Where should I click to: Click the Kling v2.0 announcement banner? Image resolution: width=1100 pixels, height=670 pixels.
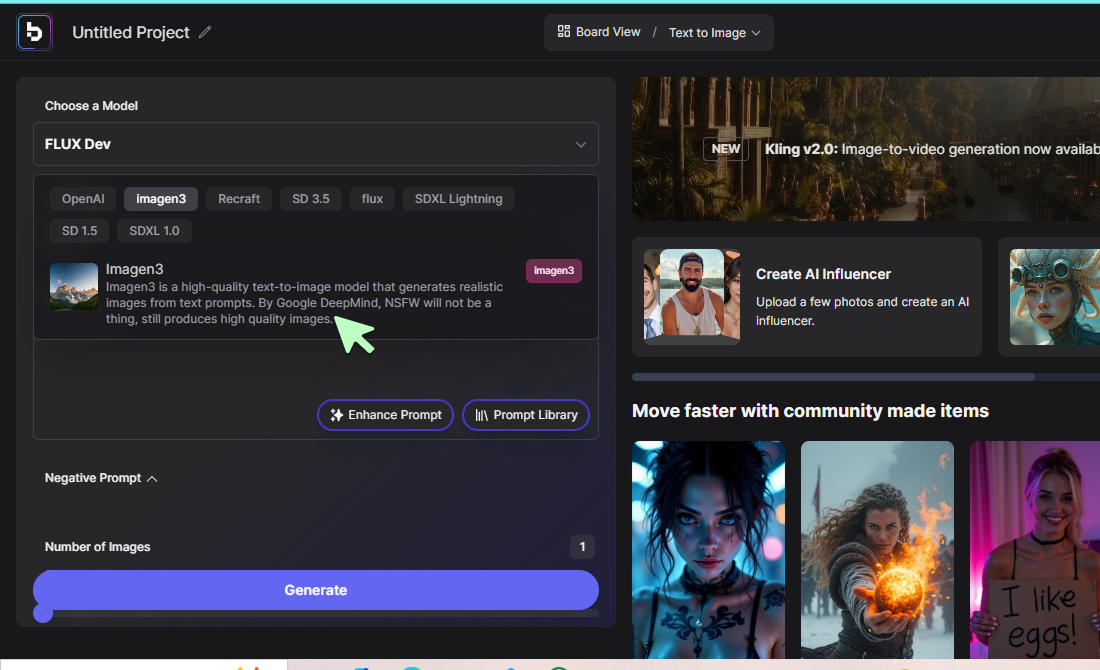(865, 149)
